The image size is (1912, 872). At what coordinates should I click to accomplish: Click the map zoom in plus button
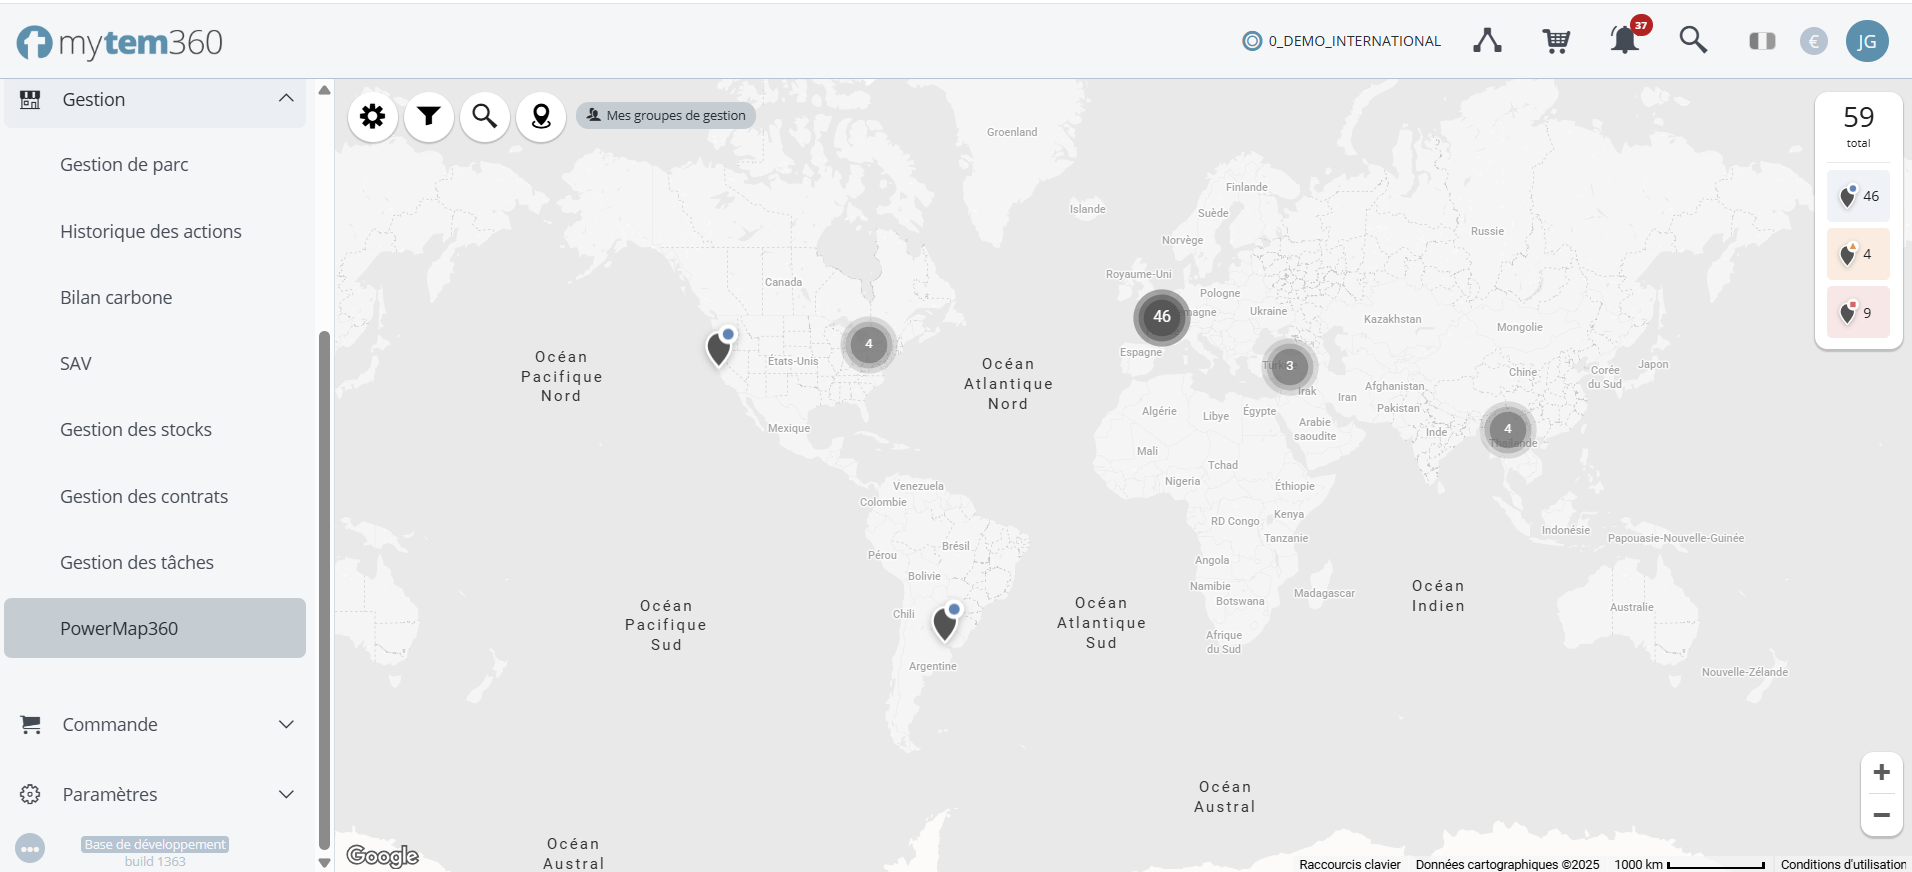[x=1881, y=773]
